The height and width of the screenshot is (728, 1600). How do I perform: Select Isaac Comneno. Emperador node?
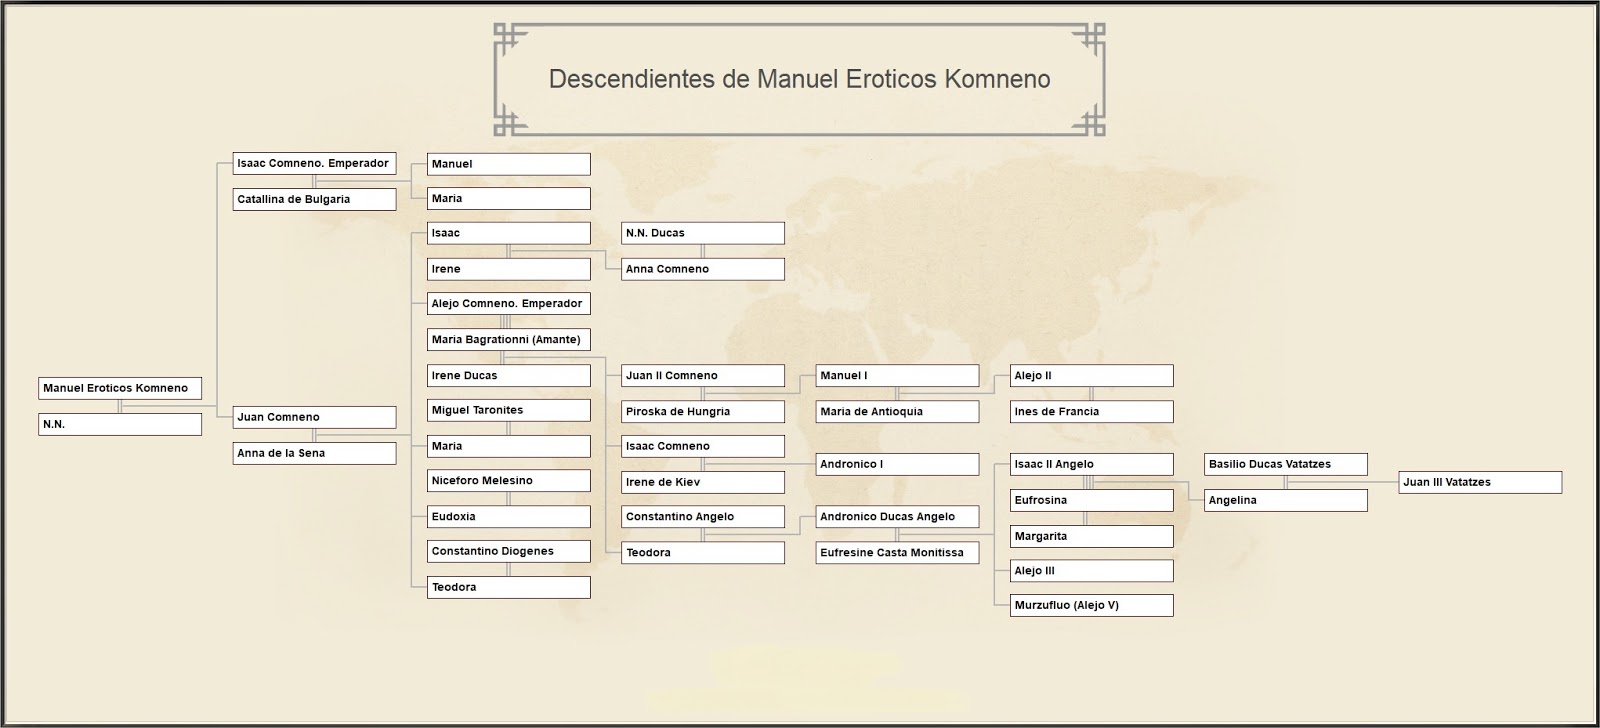coord(314,163)
